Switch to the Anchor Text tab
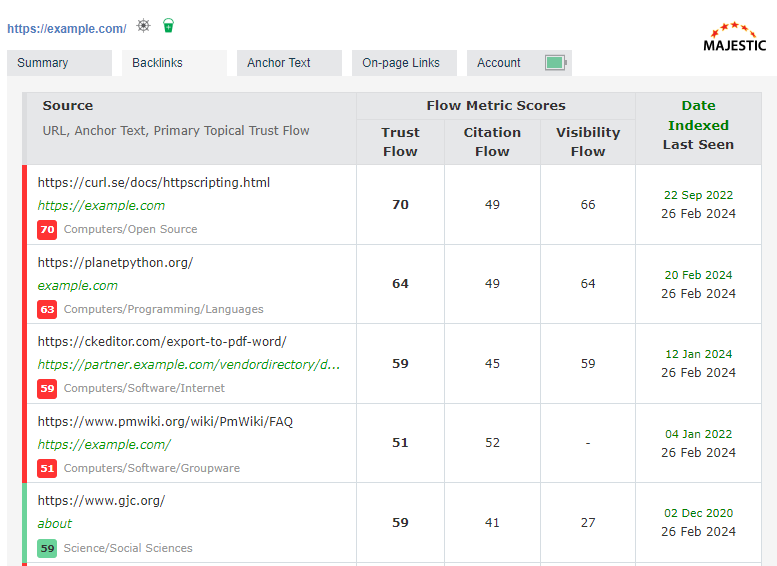Image resolution: width=777 pixels, height=566 pixels. (x=279, y=63)
